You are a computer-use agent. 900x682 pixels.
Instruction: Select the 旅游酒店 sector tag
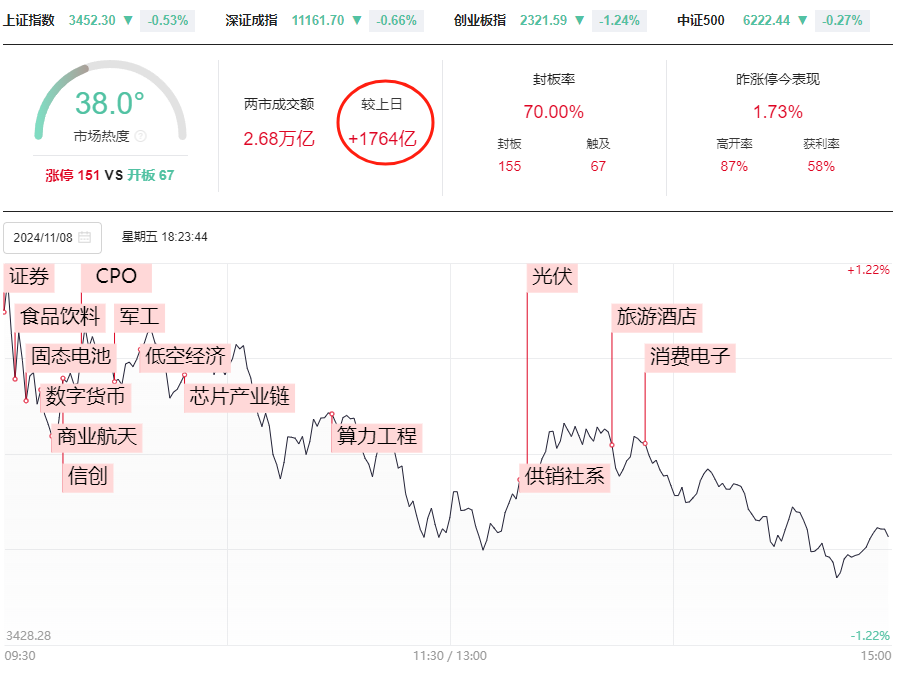tap(656, 318)
